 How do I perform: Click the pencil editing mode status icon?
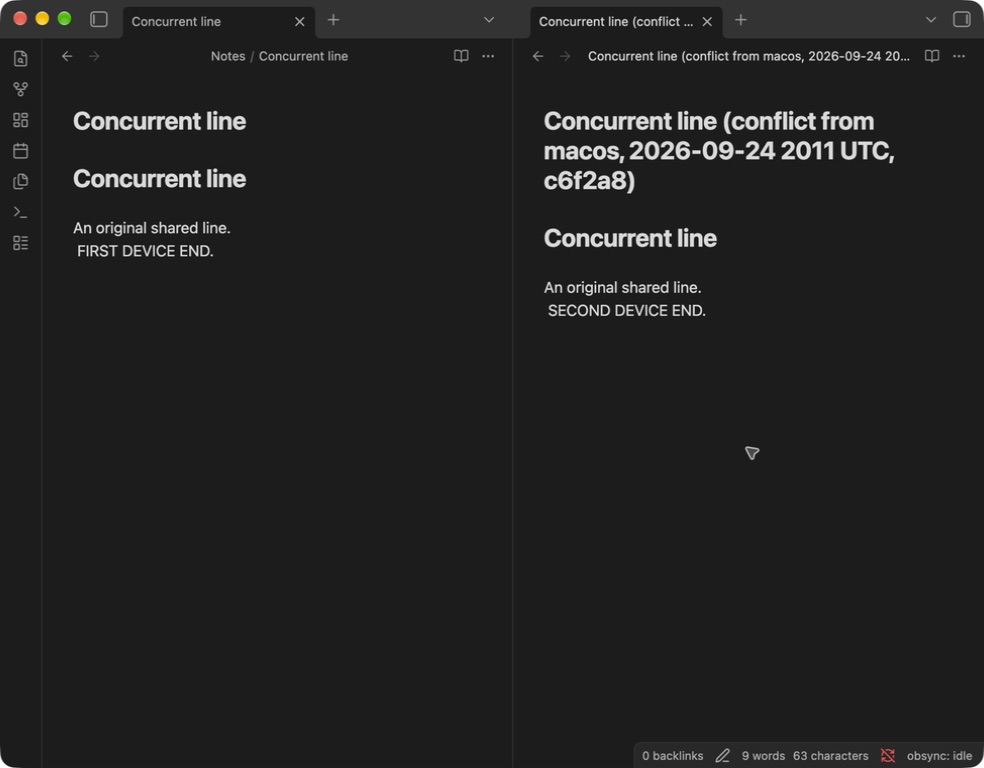tap(722, 756)
